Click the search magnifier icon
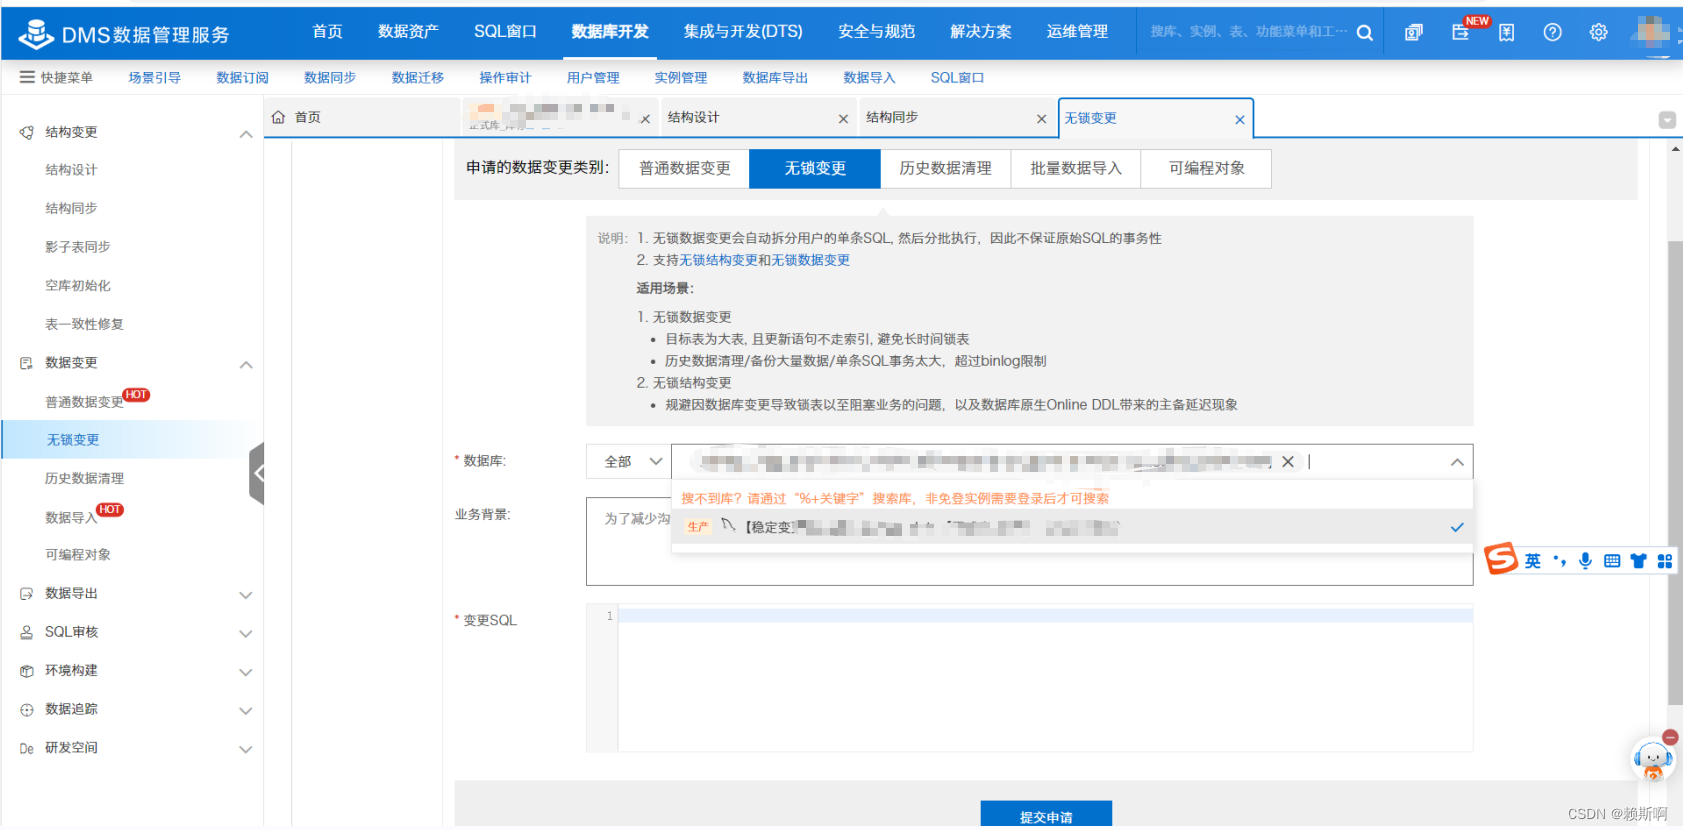The height and width of the screenshot is (830, 1683). coord(1364,33)
